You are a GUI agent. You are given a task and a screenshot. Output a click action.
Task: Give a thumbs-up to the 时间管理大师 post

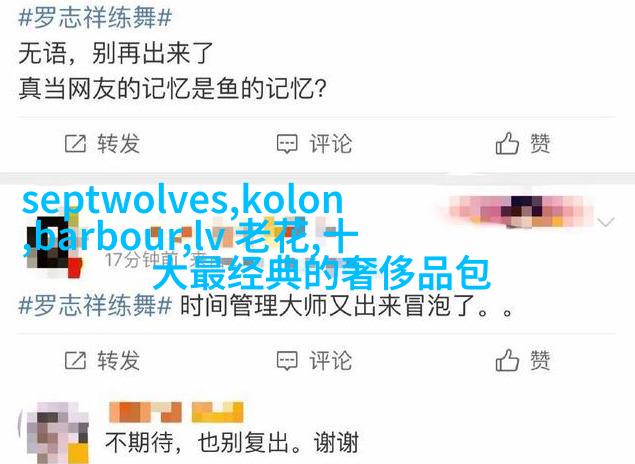tap(507, 360)
